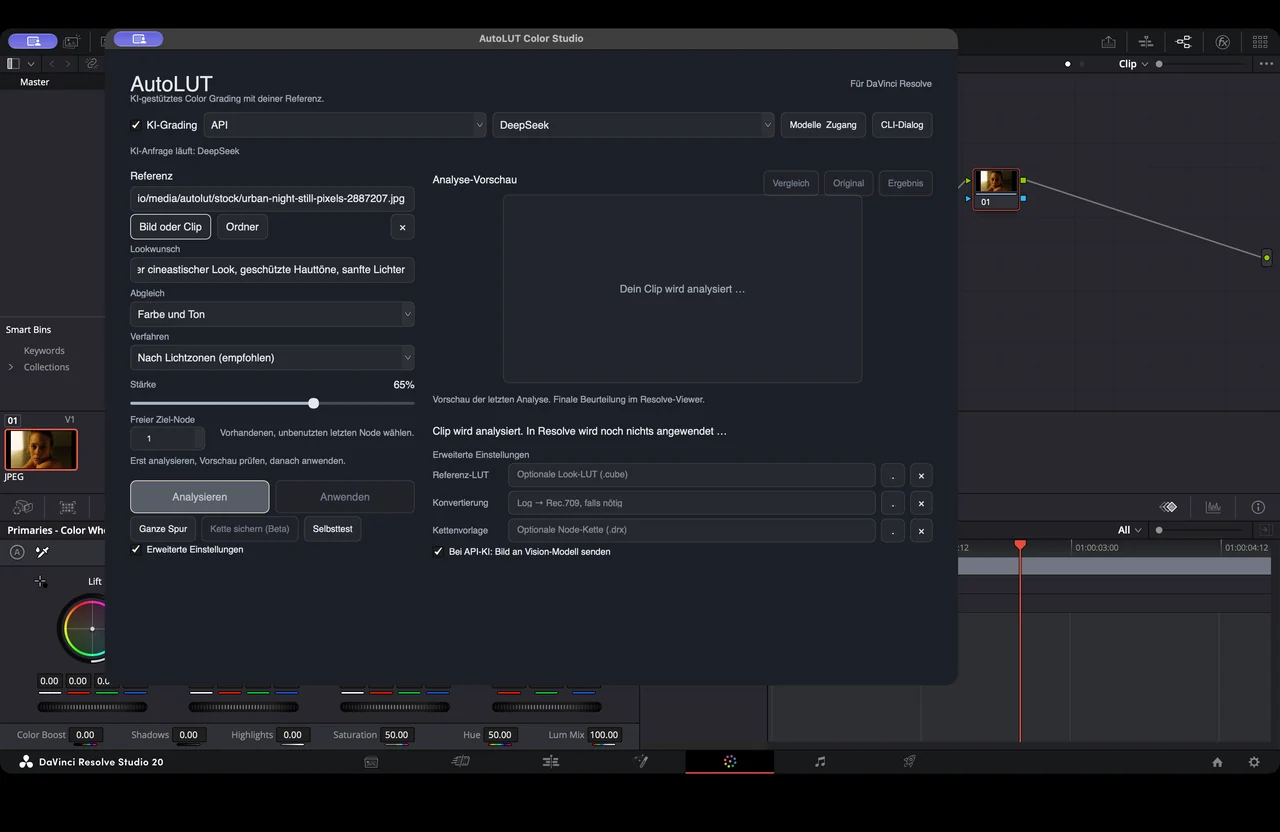
Task: Expand the Collections smart bin
Action: point(11,367)
